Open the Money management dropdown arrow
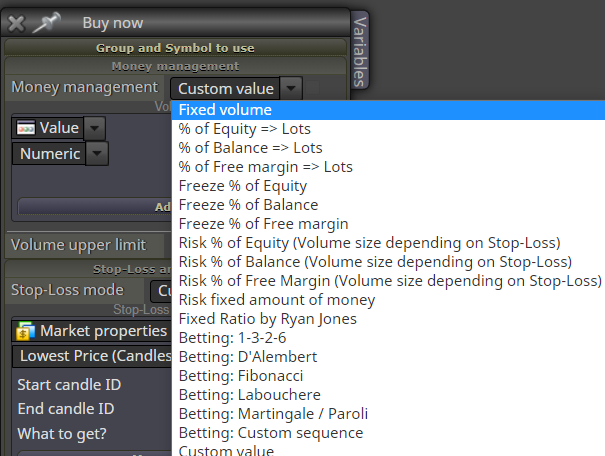 pyautogui.click(x=291, y=88)
